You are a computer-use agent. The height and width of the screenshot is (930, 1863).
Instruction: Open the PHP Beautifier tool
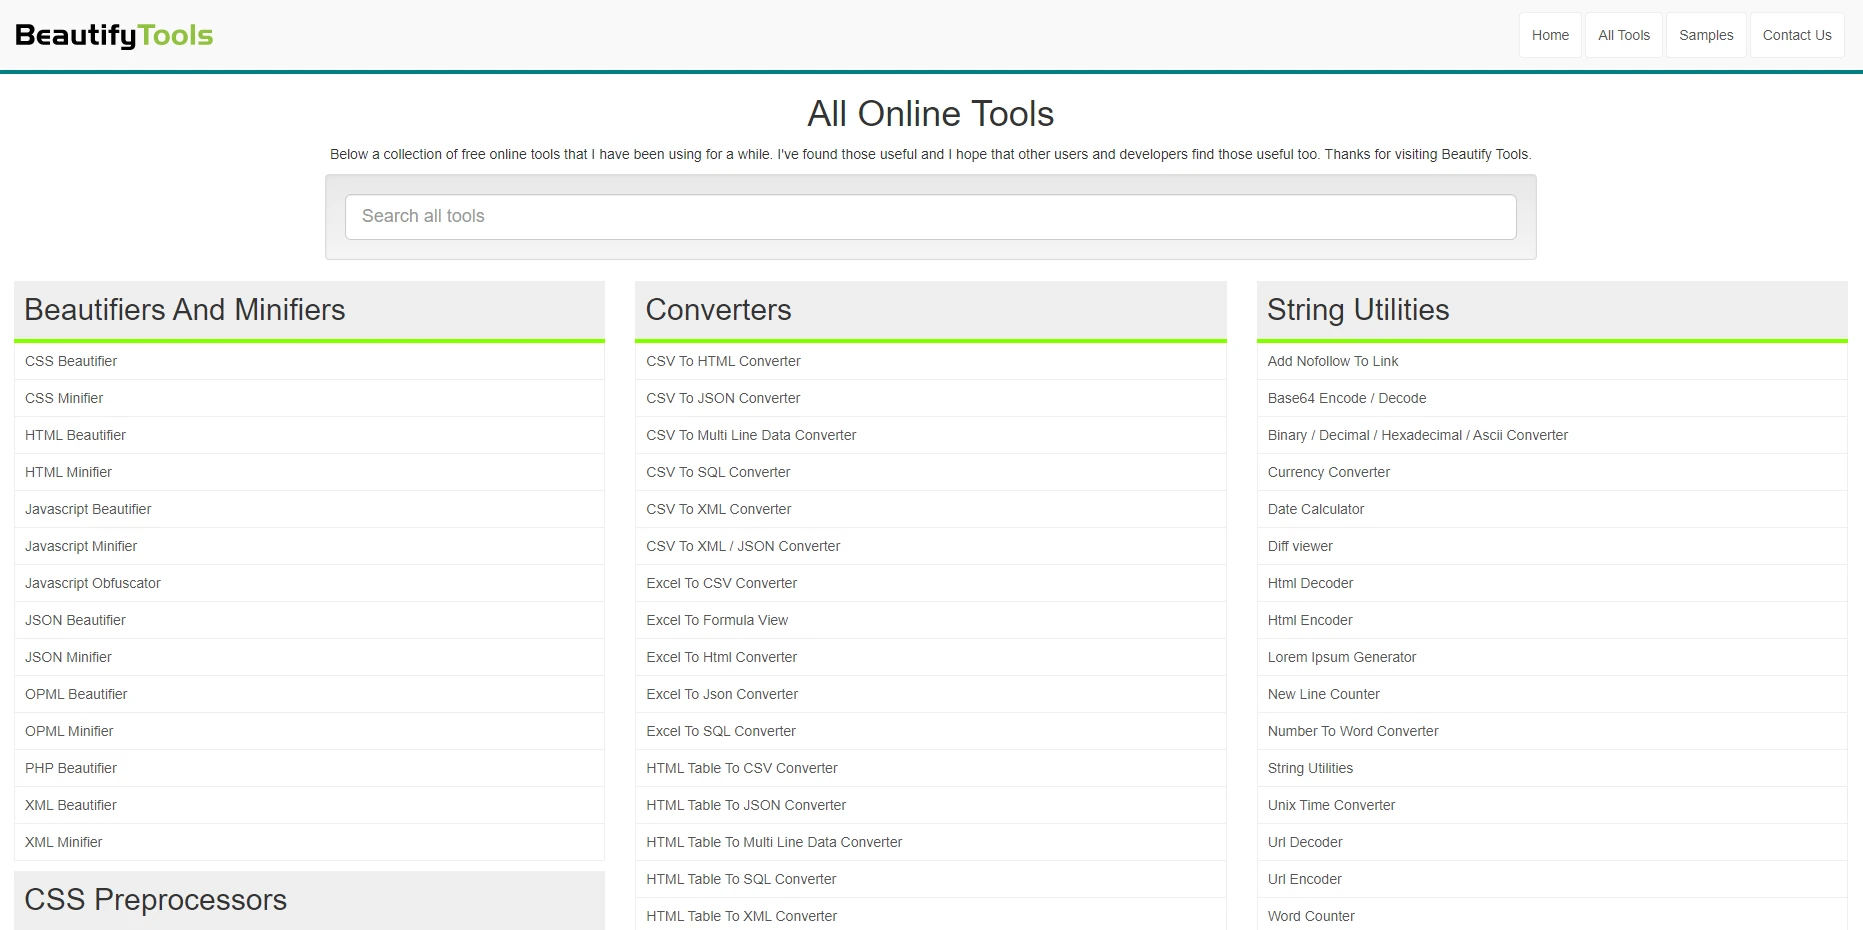[71, 768]
